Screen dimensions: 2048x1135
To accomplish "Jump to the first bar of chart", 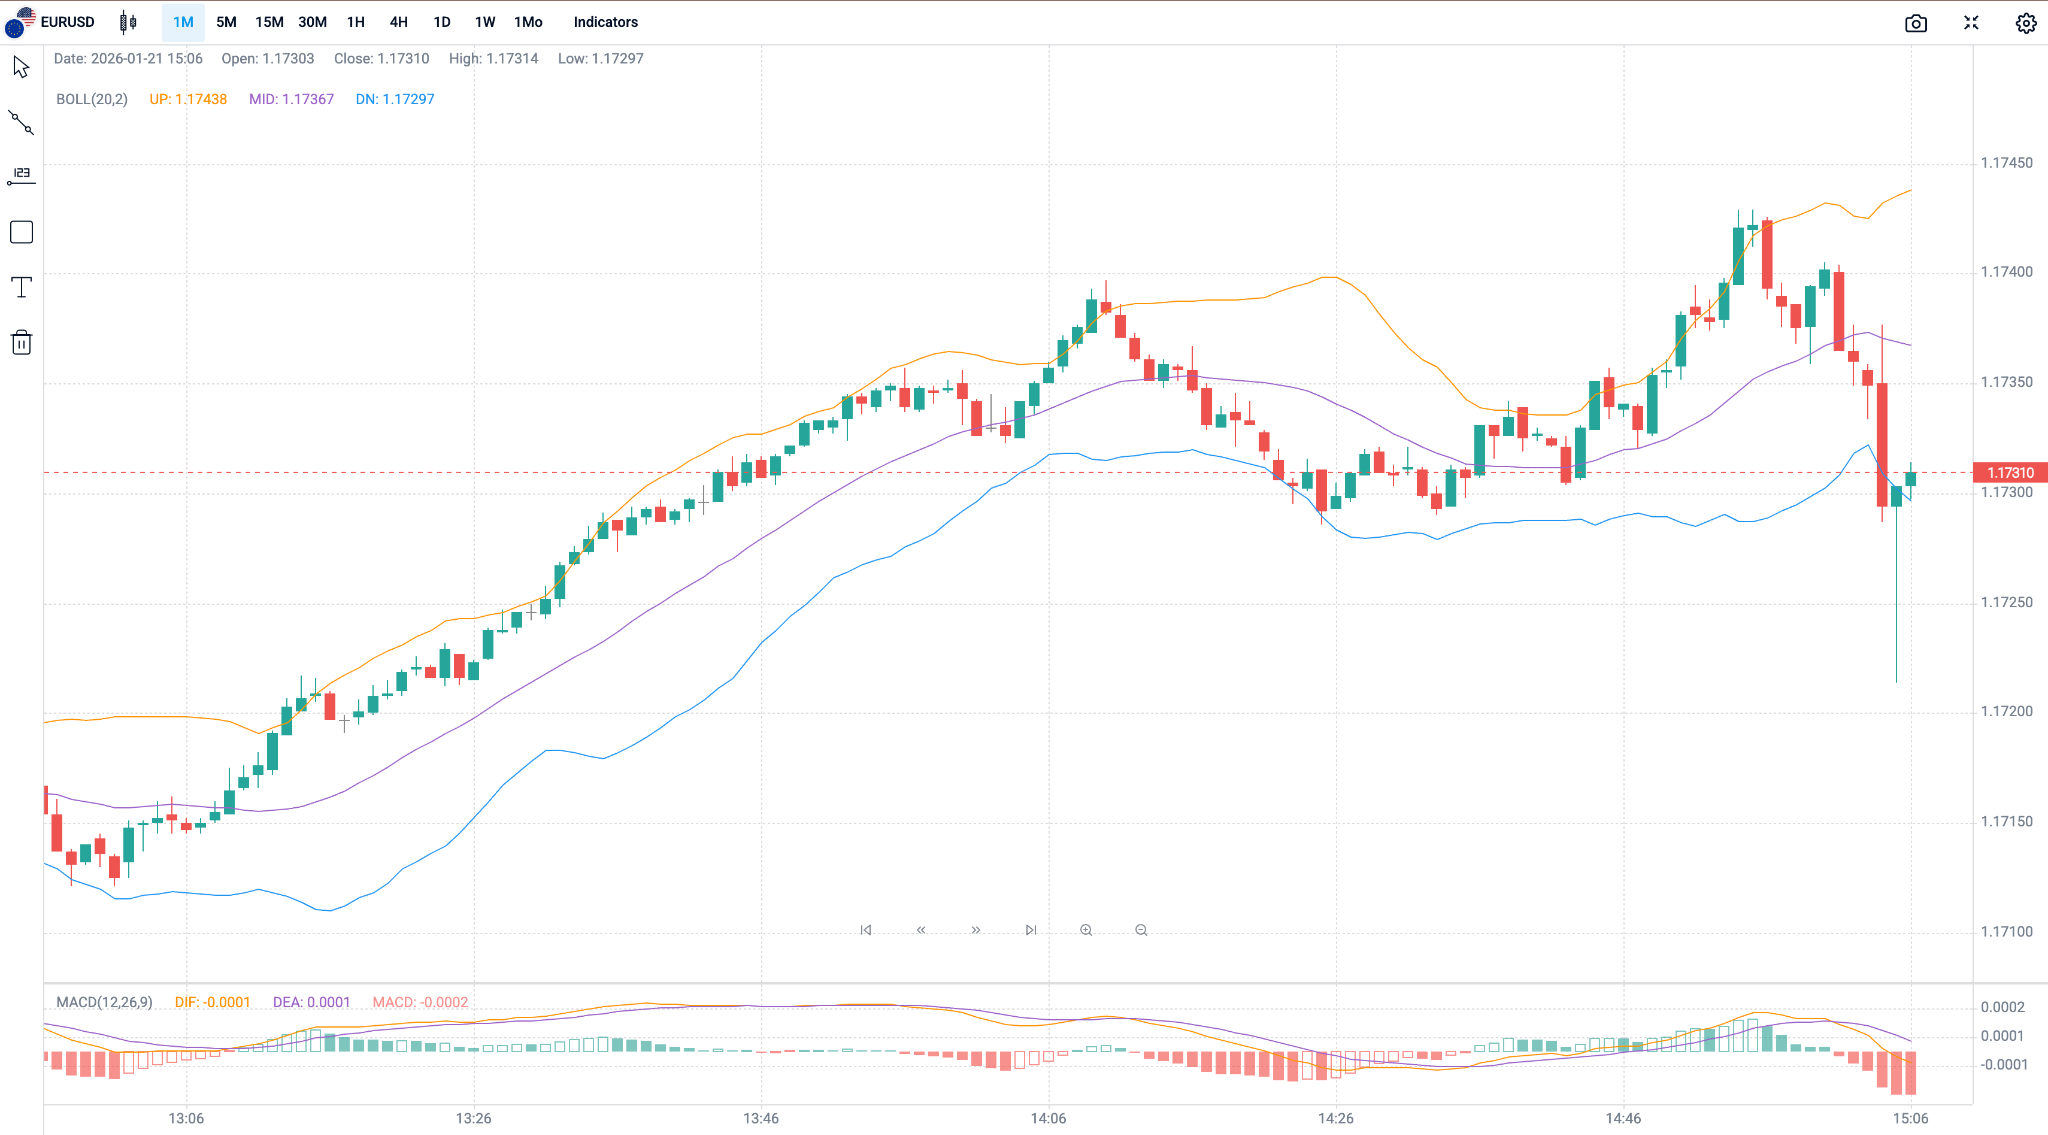I will [x=866, y=930].
